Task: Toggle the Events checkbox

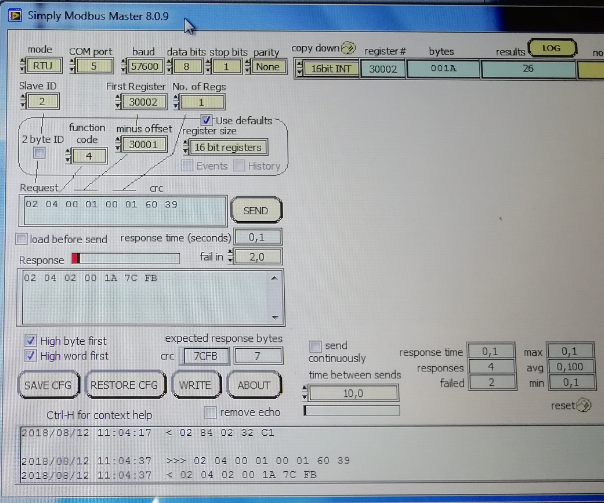Action: tap(187, 166)
